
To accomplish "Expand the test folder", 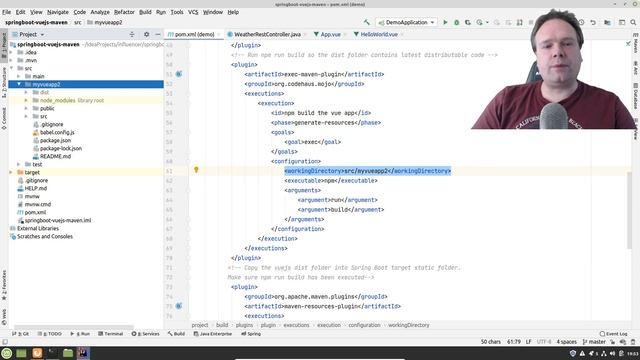I will click(x=19, y=164).
